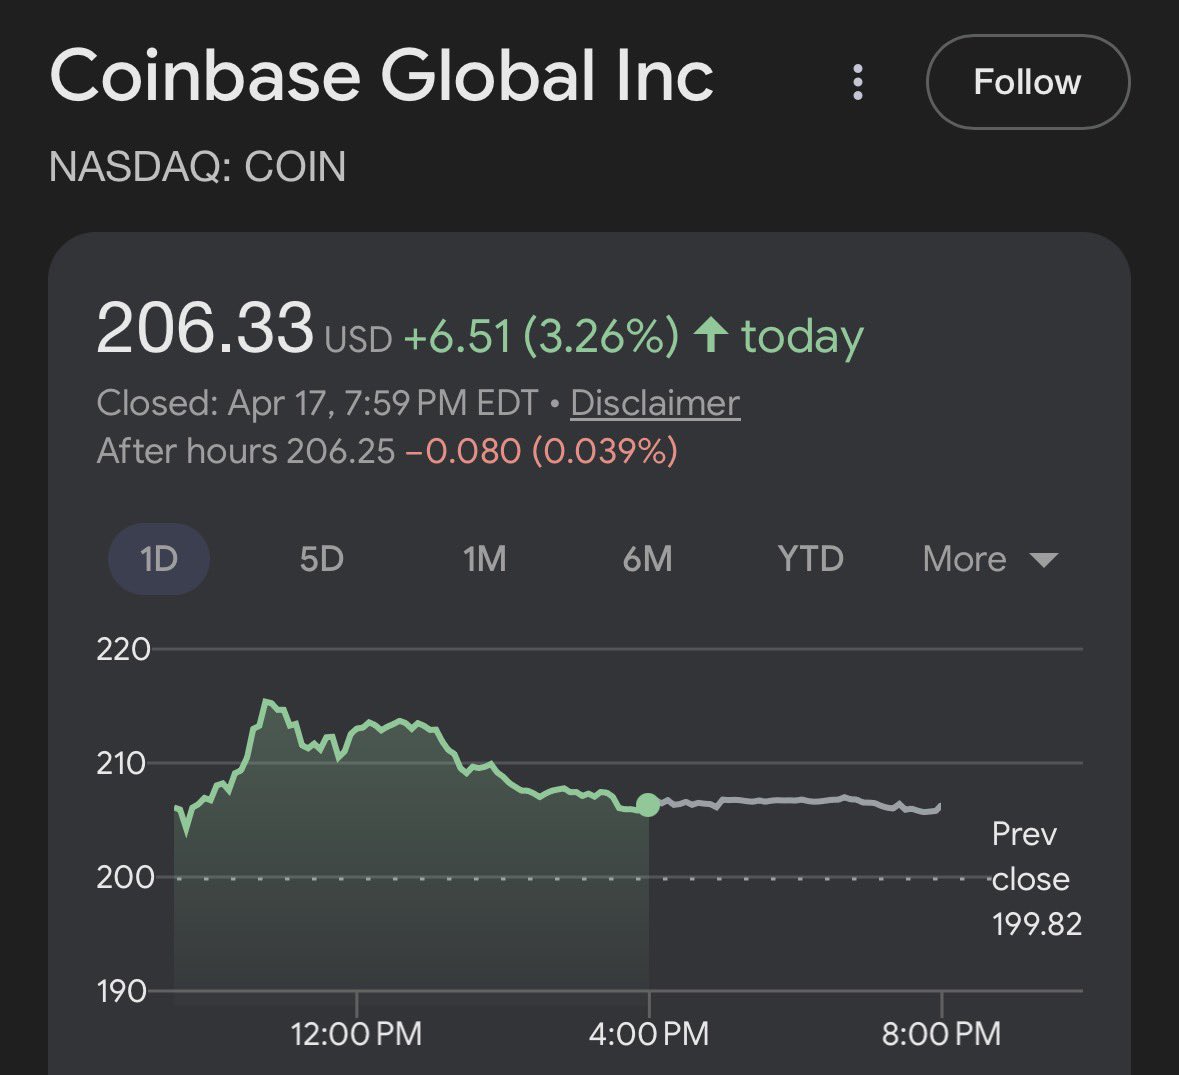Open the three-dot options menu
This screenshot has height=1075, width=1179.
[857, 82]
